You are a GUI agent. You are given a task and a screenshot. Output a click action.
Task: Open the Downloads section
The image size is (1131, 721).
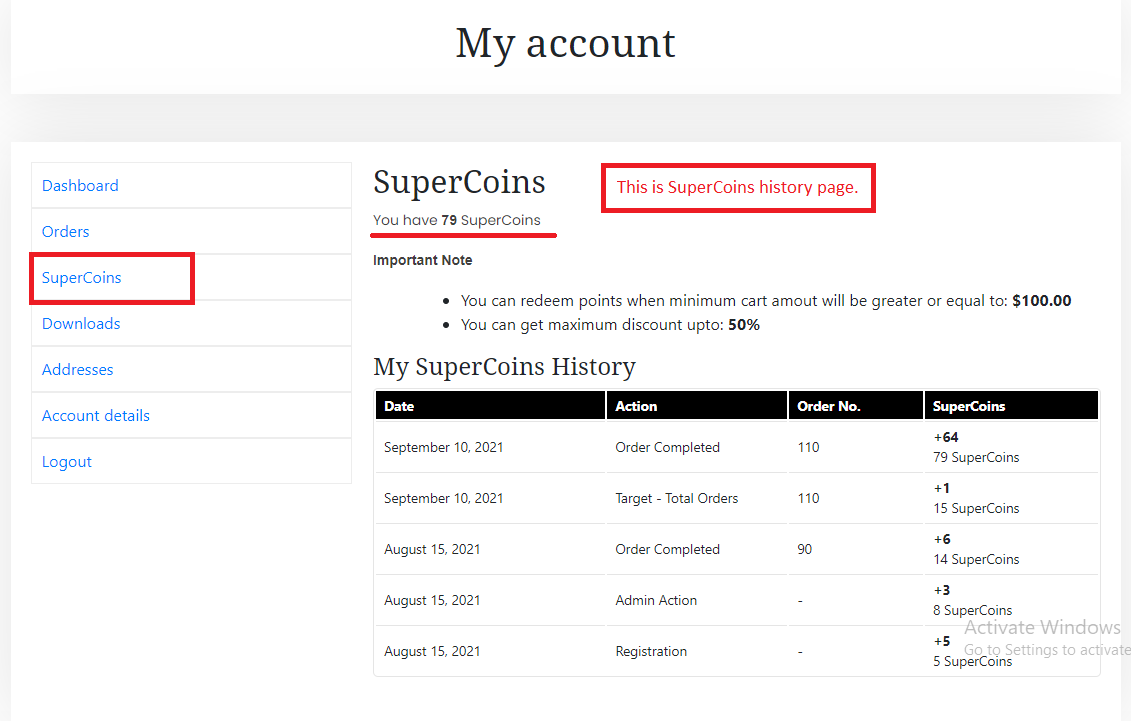(x=81, y=324)
